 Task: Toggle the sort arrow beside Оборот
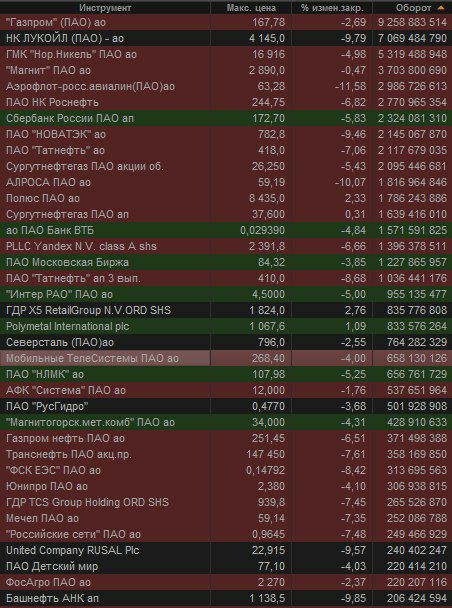(440, 7)
